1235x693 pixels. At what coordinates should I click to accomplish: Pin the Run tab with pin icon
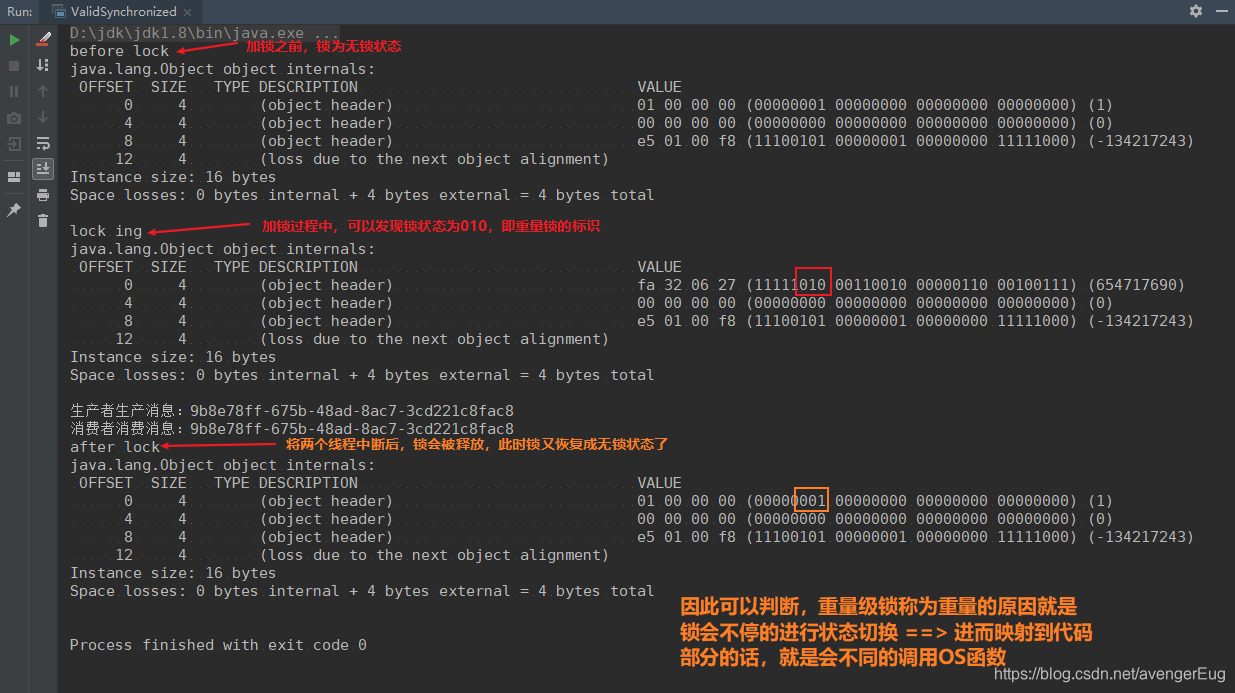tap(14, 210)
